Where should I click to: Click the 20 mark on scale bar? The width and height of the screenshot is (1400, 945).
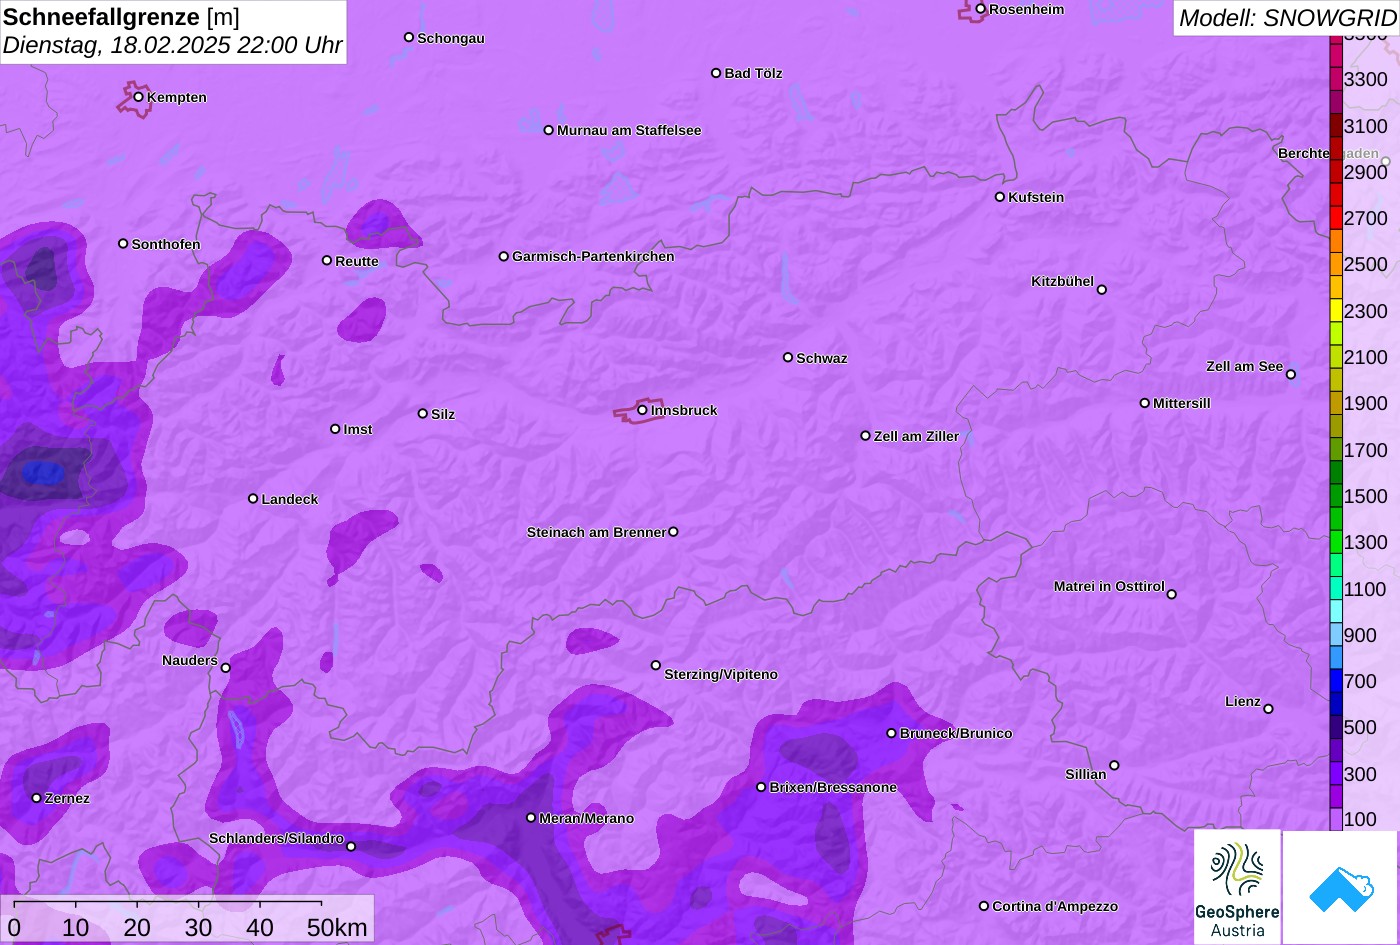tap(137, 927)
